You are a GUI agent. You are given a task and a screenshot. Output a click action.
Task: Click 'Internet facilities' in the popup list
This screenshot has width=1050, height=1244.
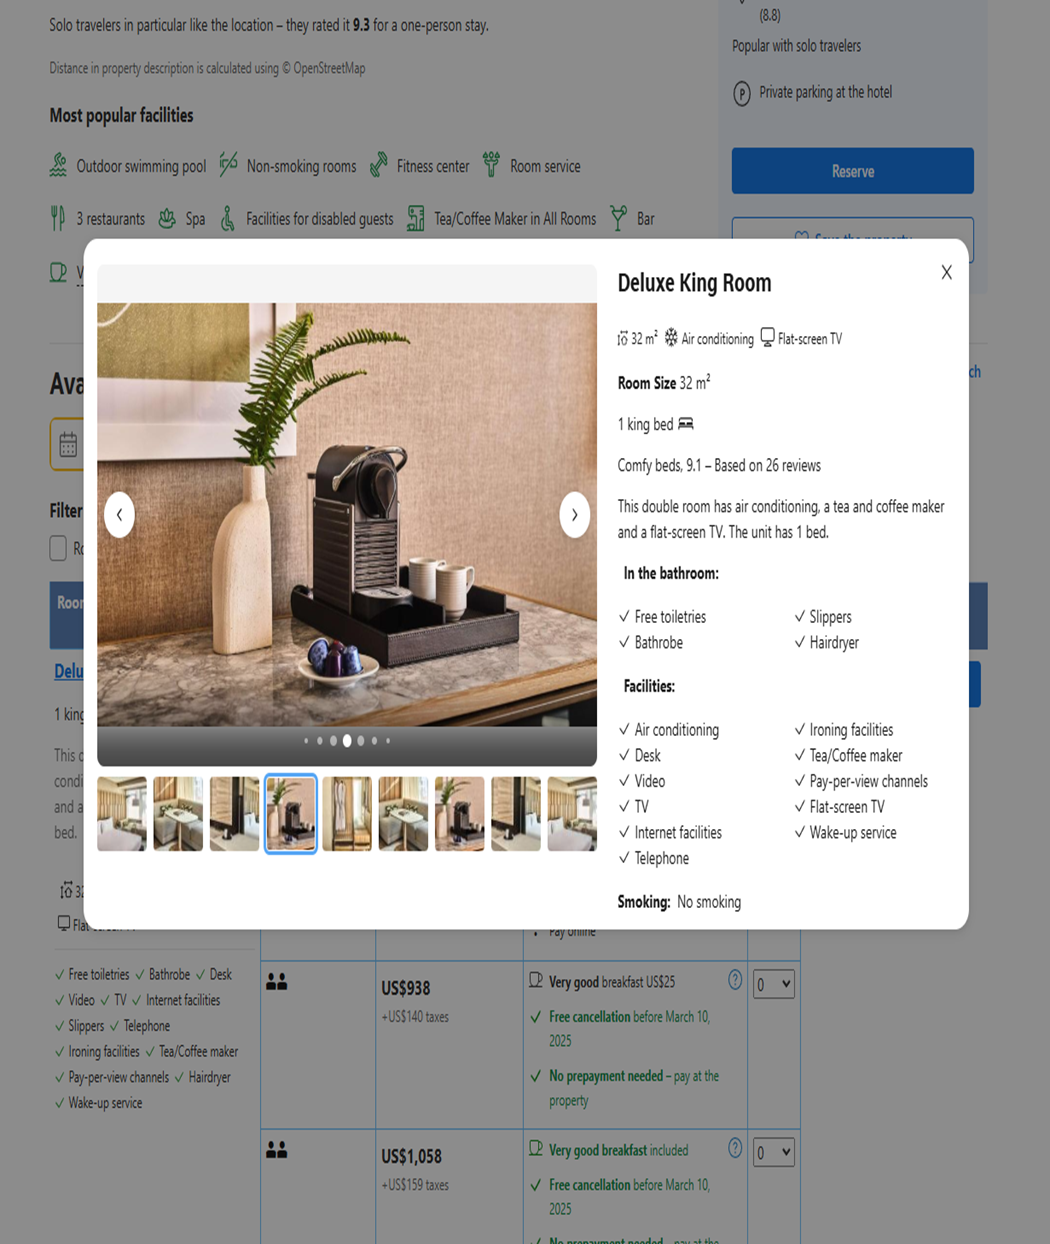pos(677,832)
